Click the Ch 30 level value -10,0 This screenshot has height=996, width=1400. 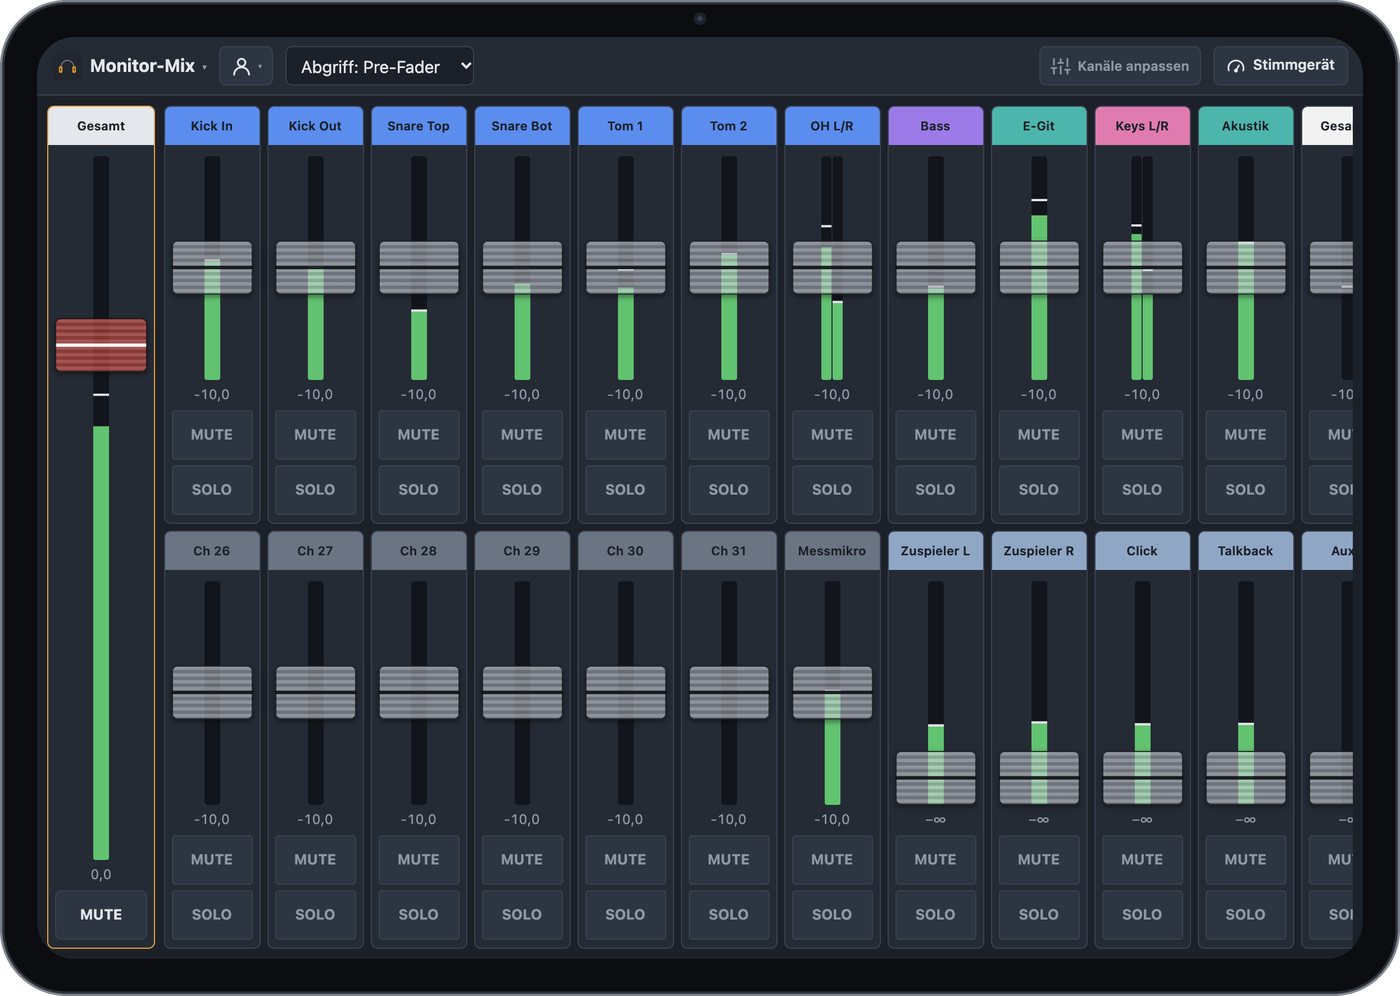626,820
